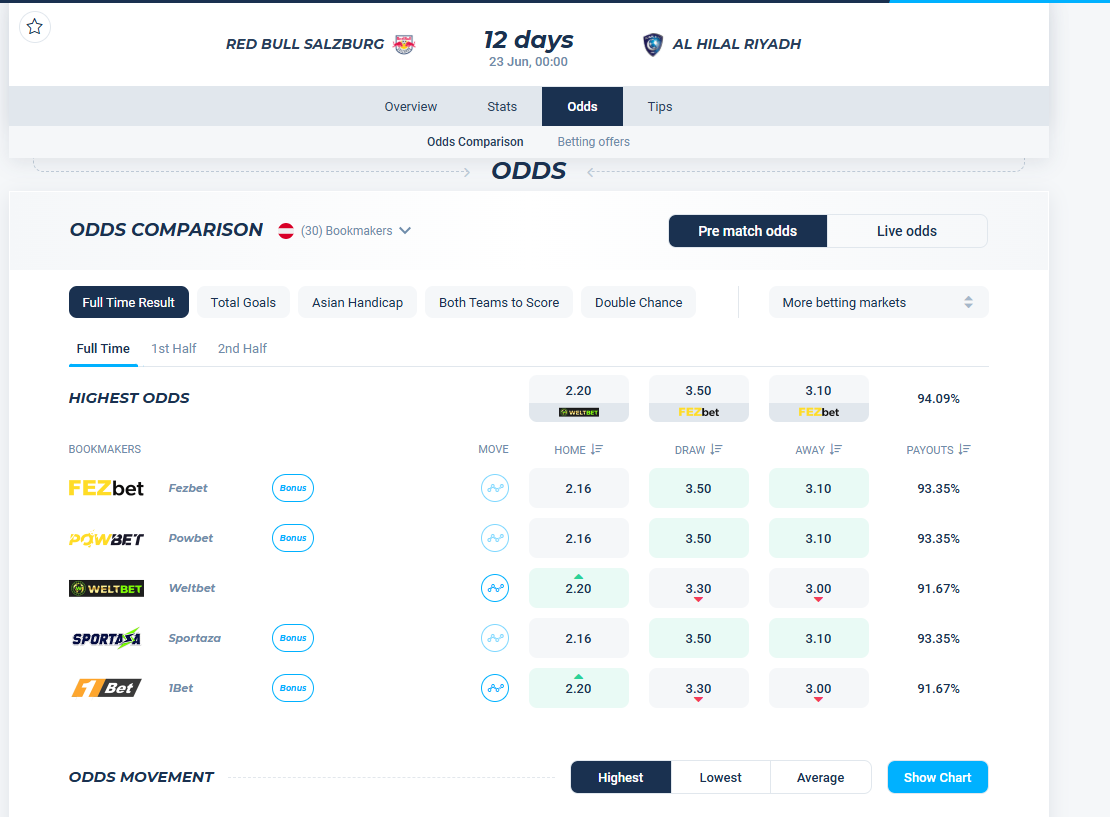This screenshot has height=817, width=1110.
Task: Switch to the Stats tab
Action: coord(502,107)
